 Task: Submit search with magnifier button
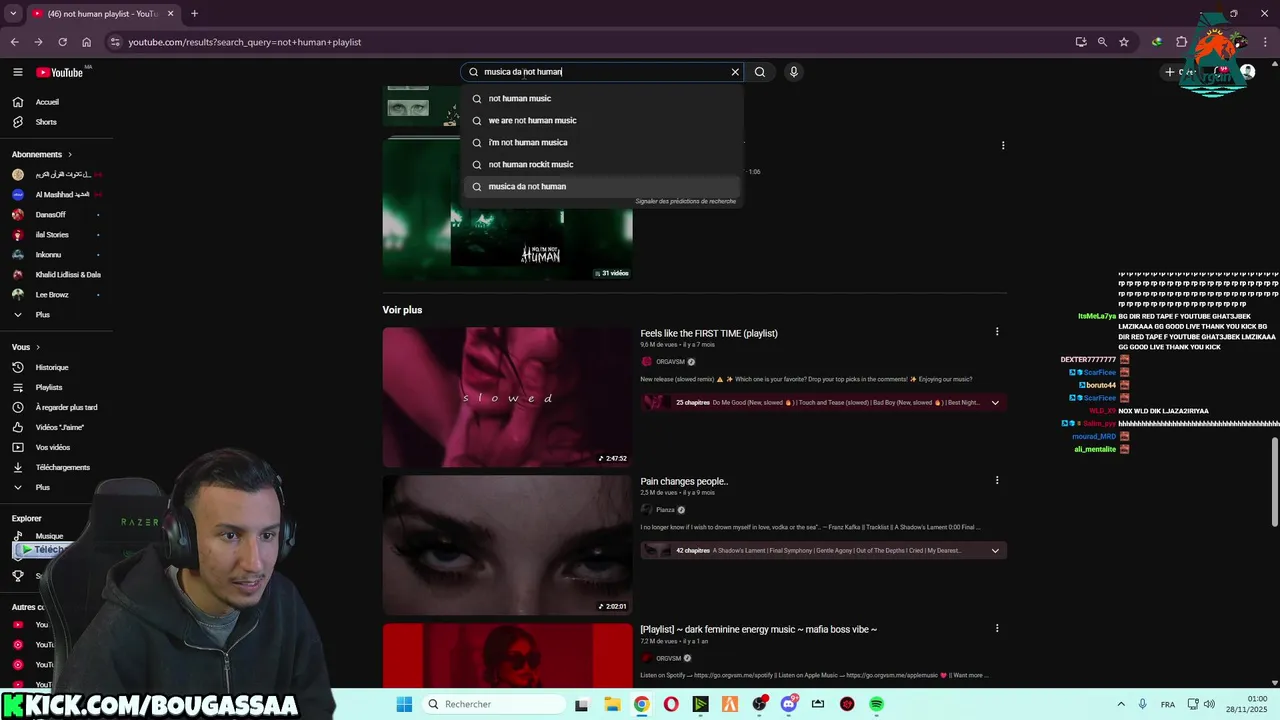pos(760,72)
